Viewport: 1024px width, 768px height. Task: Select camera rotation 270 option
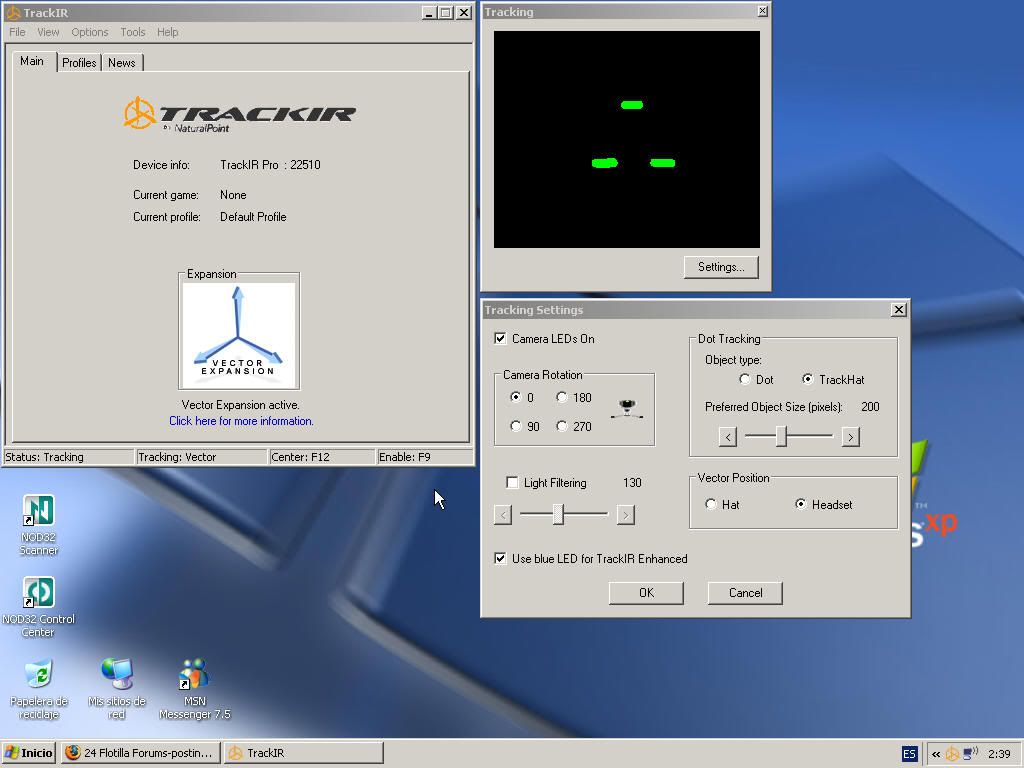tap(562, 426)
